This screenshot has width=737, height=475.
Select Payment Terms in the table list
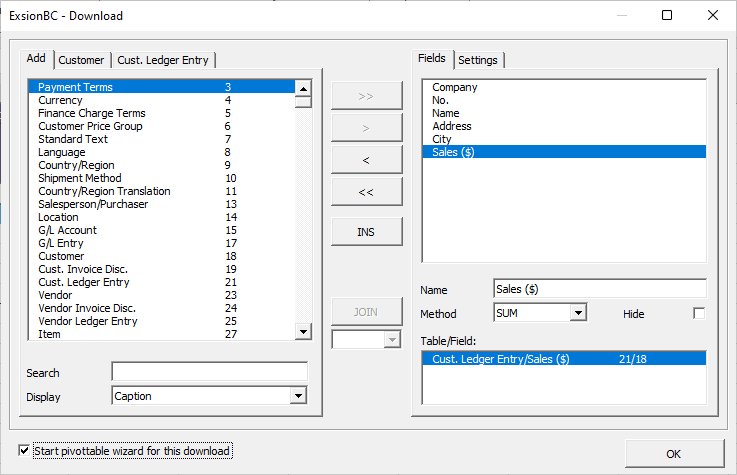coord(162,87)
